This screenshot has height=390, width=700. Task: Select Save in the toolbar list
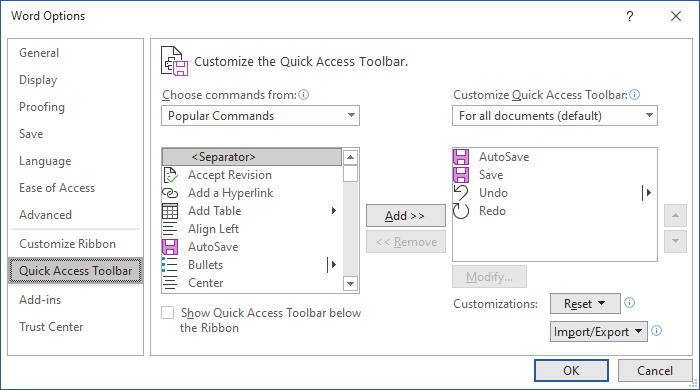tap(554, 175)
